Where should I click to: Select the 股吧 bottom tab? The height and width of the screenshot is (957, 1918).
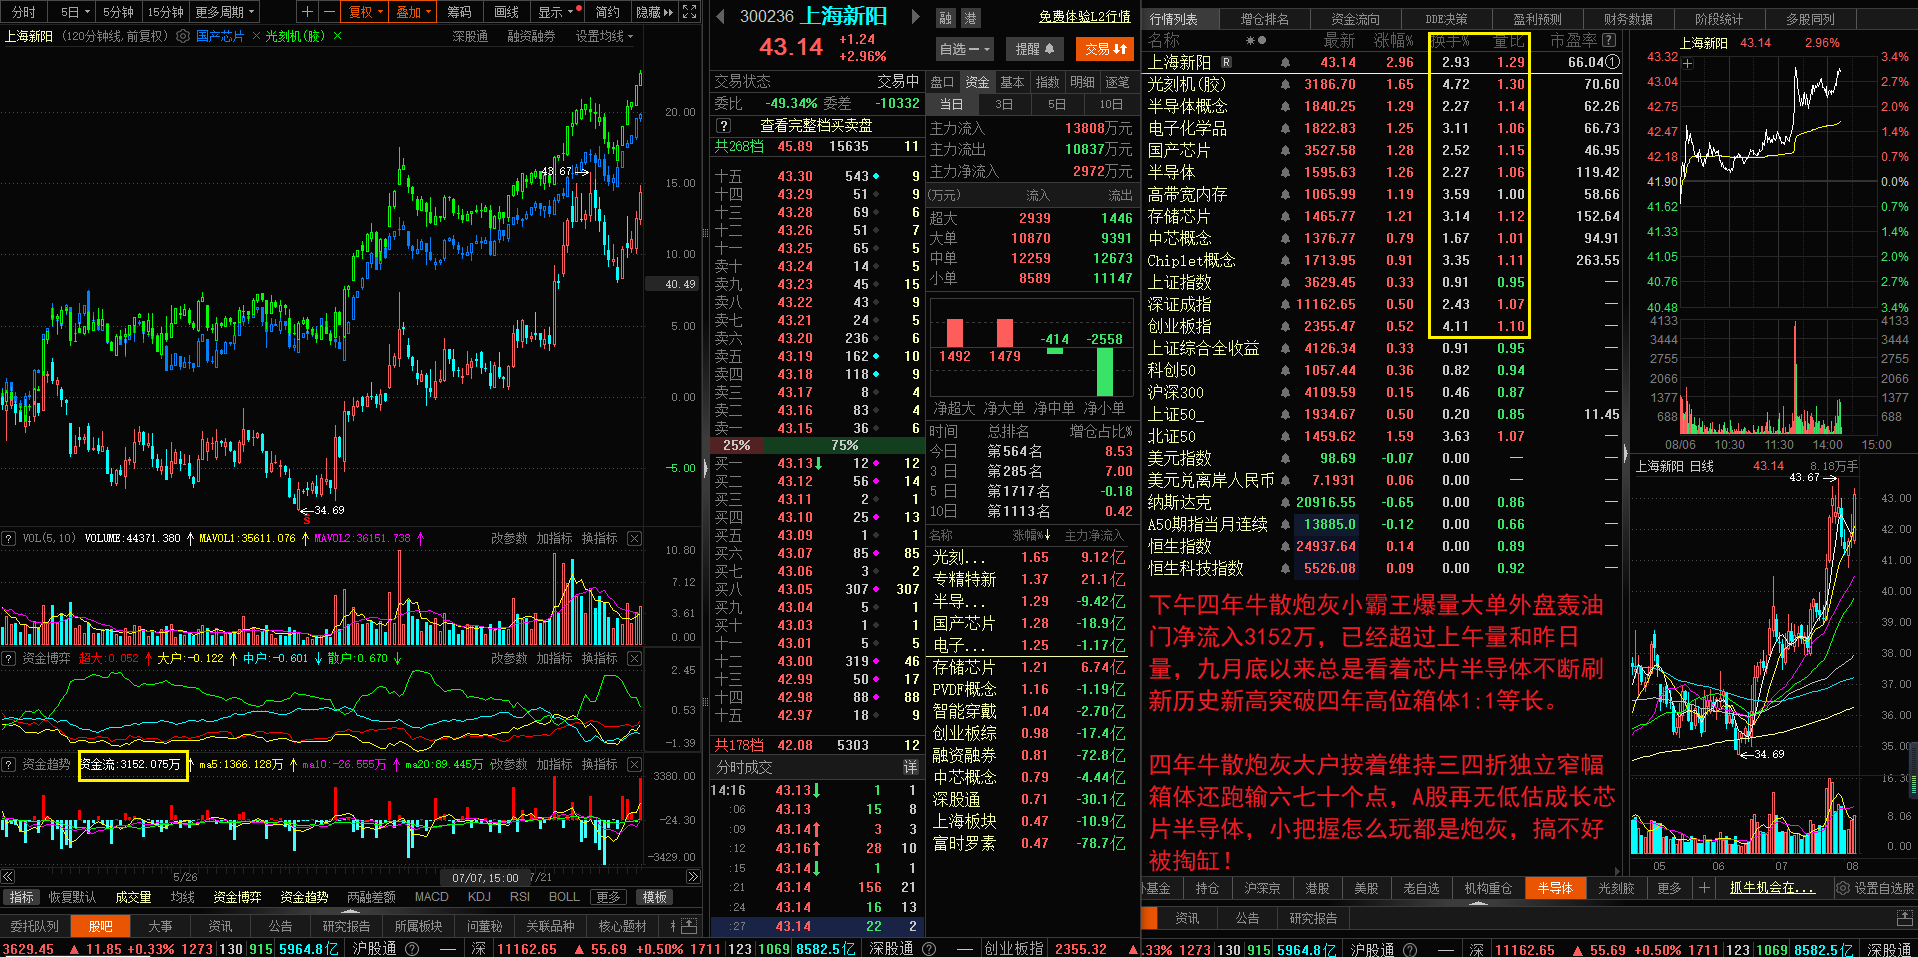(100, 926)
